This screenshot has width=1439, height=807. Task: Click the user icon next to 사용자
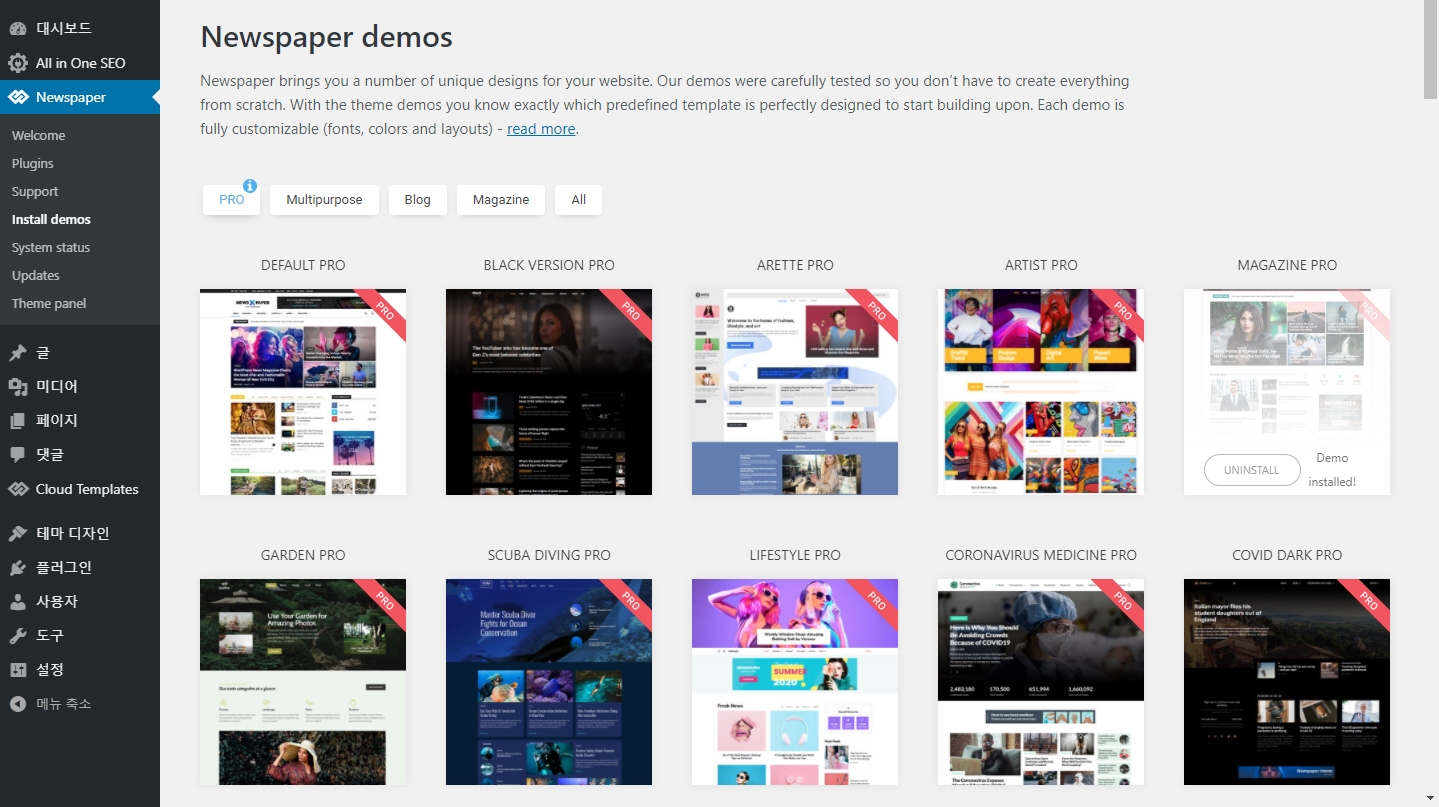[x=18, y=602]
